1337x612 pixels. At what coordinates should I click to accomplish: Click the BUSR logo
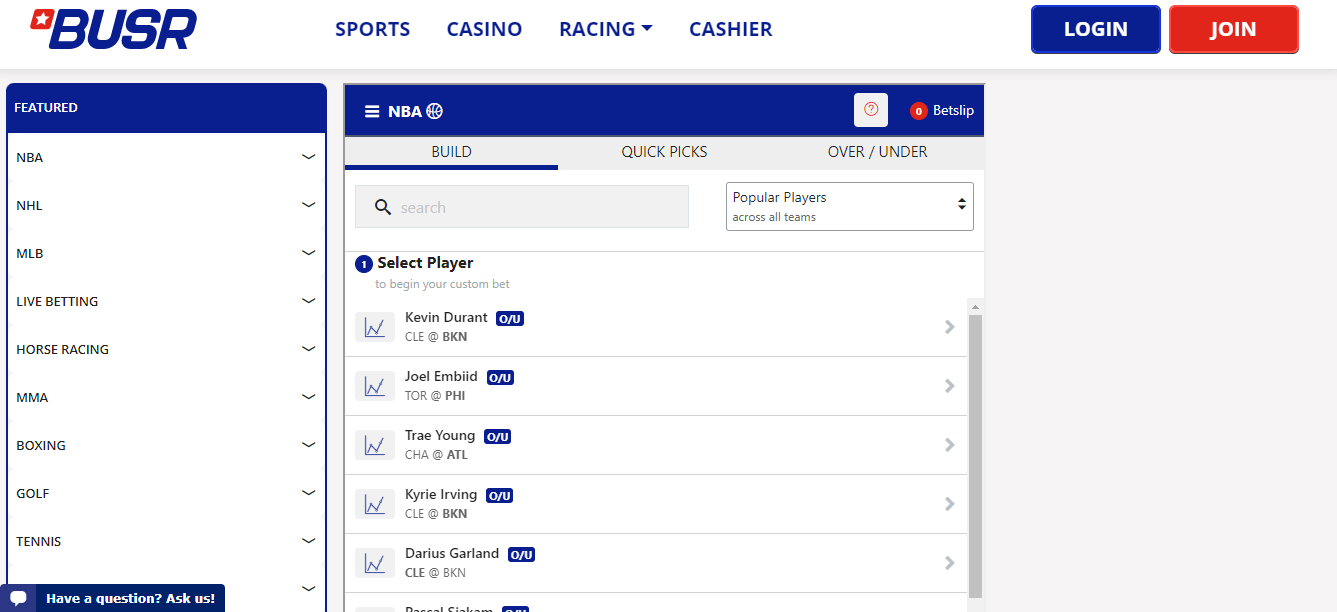pyautogui.click(x=112, y=29)
